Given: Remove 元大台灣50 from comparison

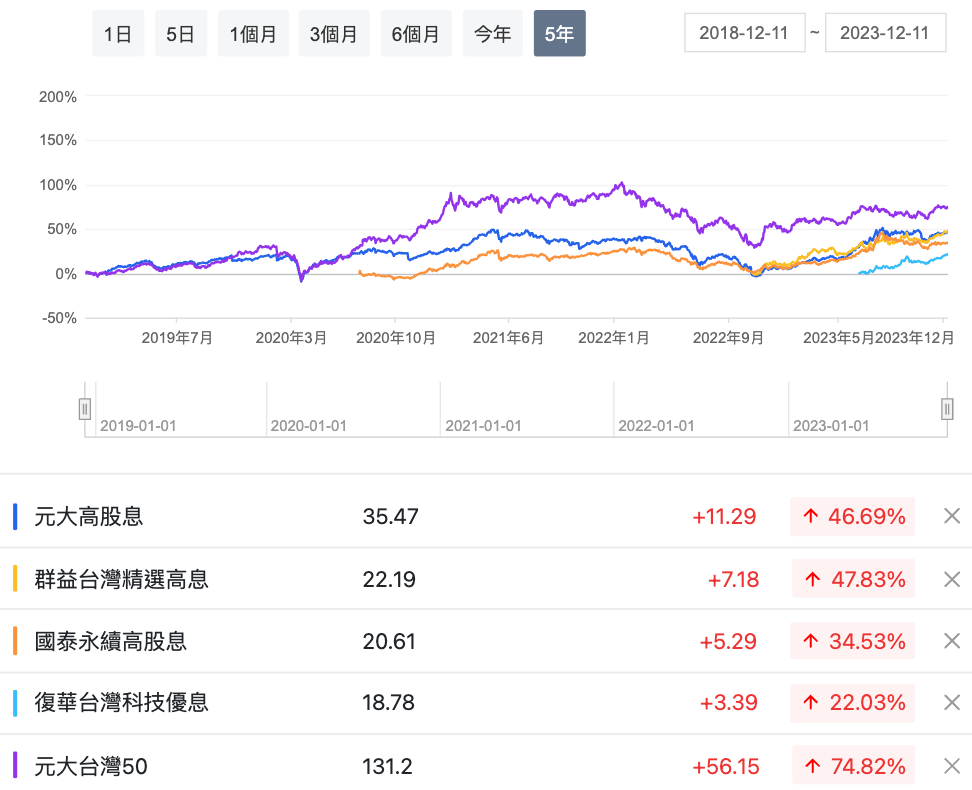Looking at the screenshot, I should tap(952, 766).
